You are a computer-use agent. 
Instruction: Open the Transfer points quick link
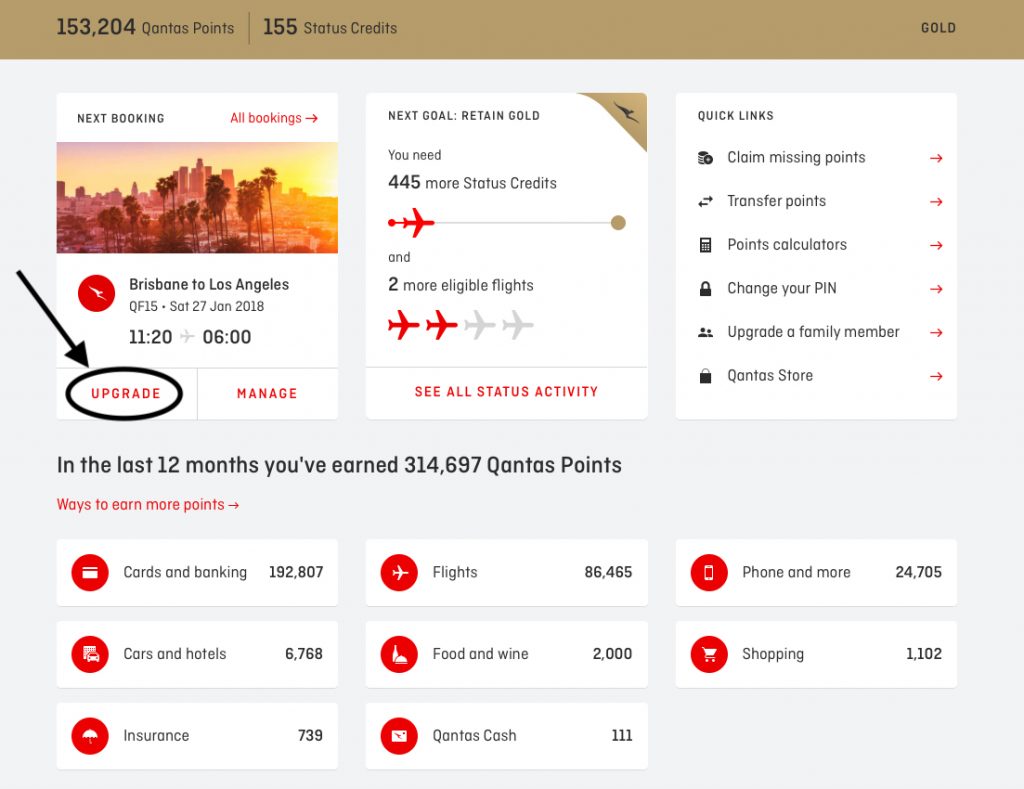(x=776, y=201)
